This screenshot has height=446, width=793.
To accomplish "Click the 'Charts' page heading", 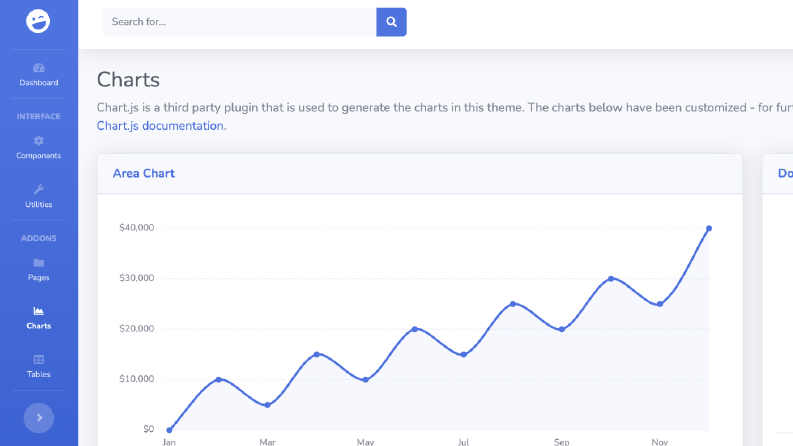I will pyautogui.click(x=128, y=80).
